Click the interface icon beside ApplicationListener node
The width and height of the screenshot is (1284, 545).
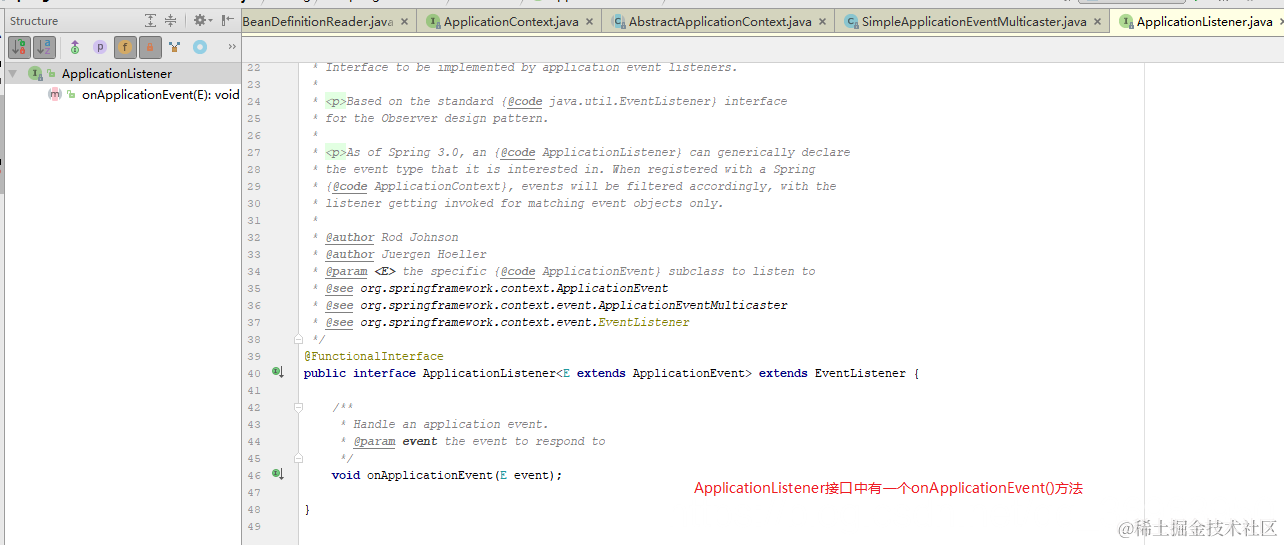point(36,74)
